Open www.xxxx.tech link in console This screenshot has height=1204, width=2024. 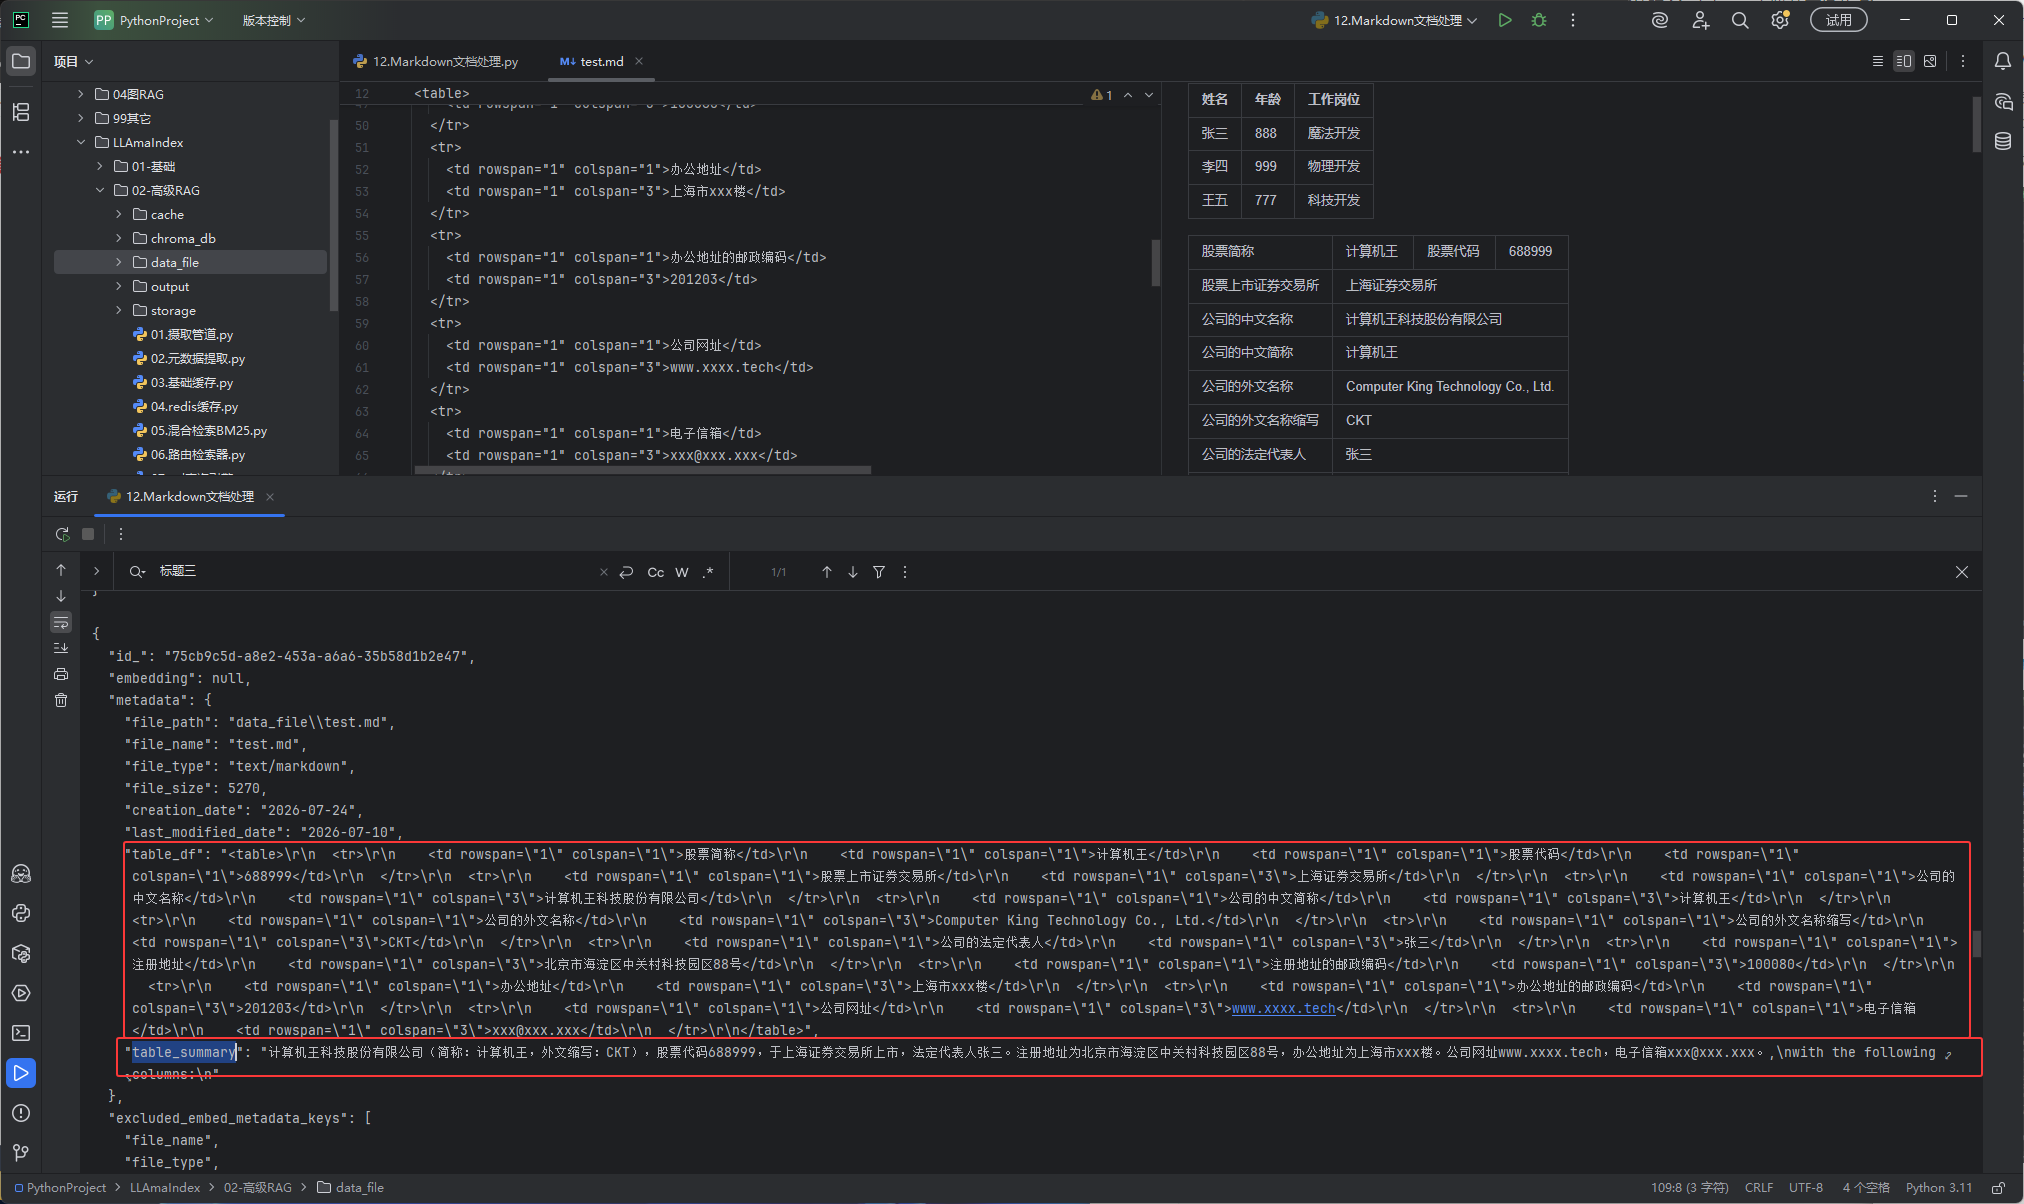(x=1283, y=1008)
